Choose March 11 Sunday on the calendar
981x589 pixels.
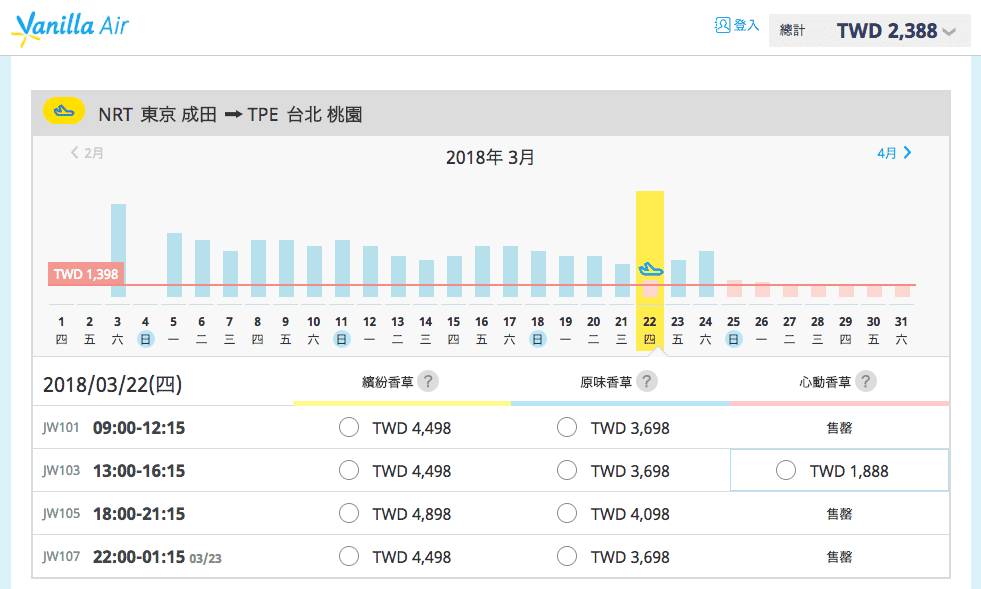point(342,330)
